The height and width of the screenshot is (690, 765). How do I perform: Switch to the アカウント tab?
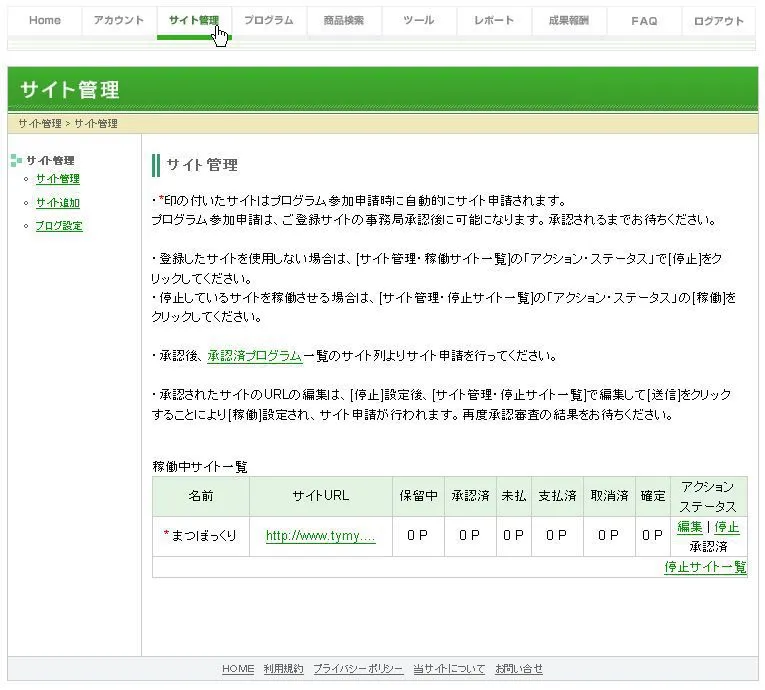(x=119, y=21)
